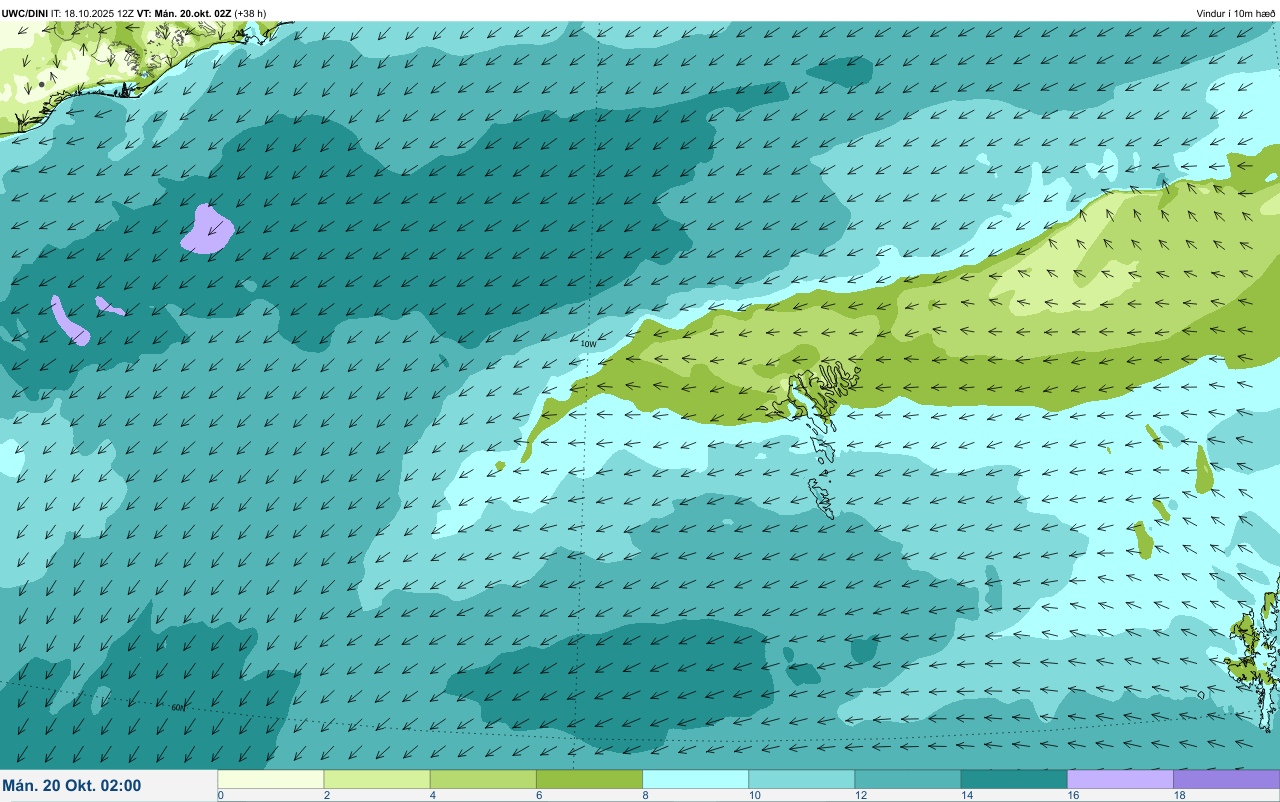Click the 4–6 m/s green legend swatch
Screen dimensions: 1280x802
pos(483,779)
